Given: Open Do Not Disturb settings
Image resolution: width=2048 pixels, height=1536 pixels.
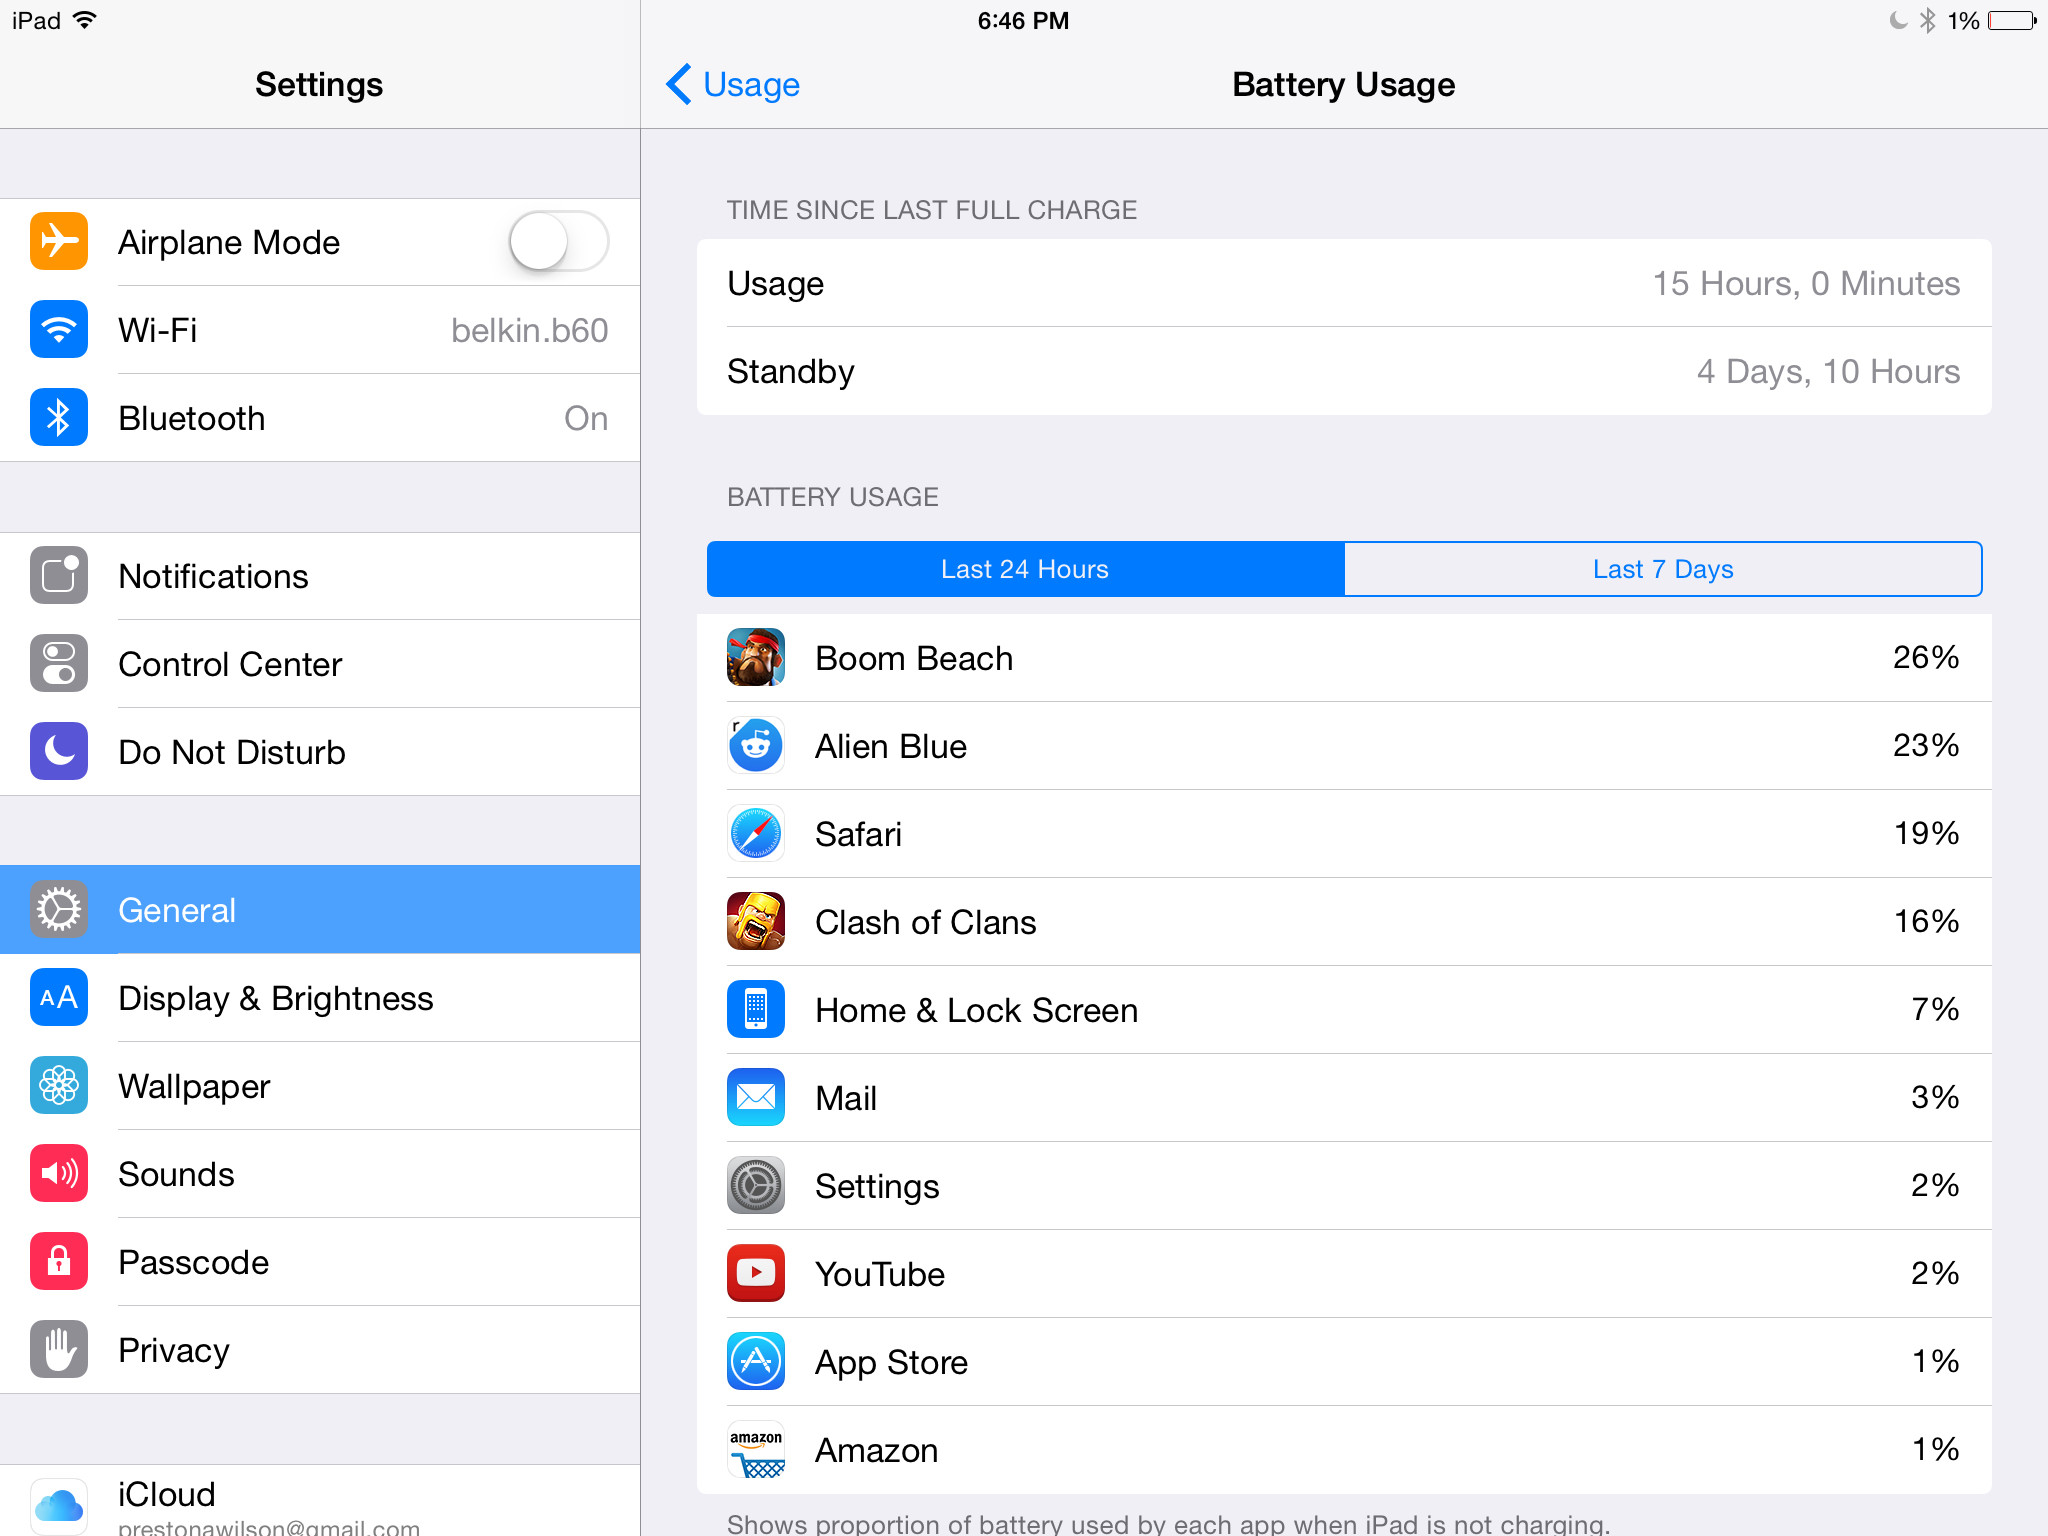Looking at the screenshot, I should point(320,752).
